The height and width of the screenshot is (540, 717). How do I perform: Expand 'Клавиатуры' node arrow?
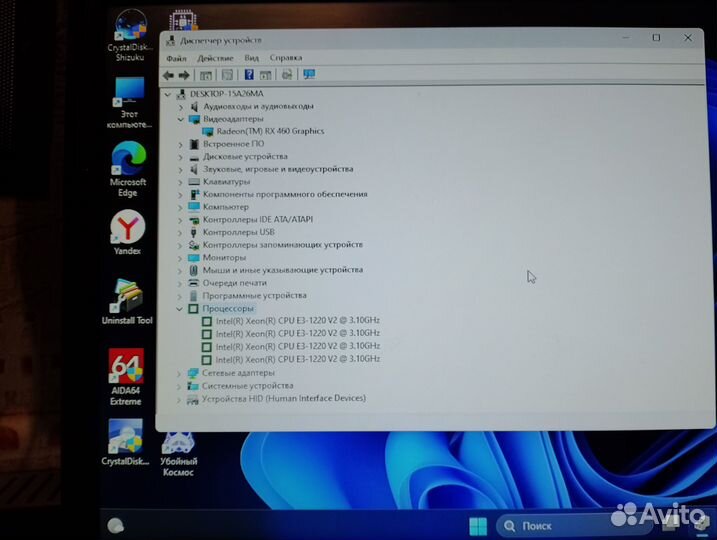point(181,182)
